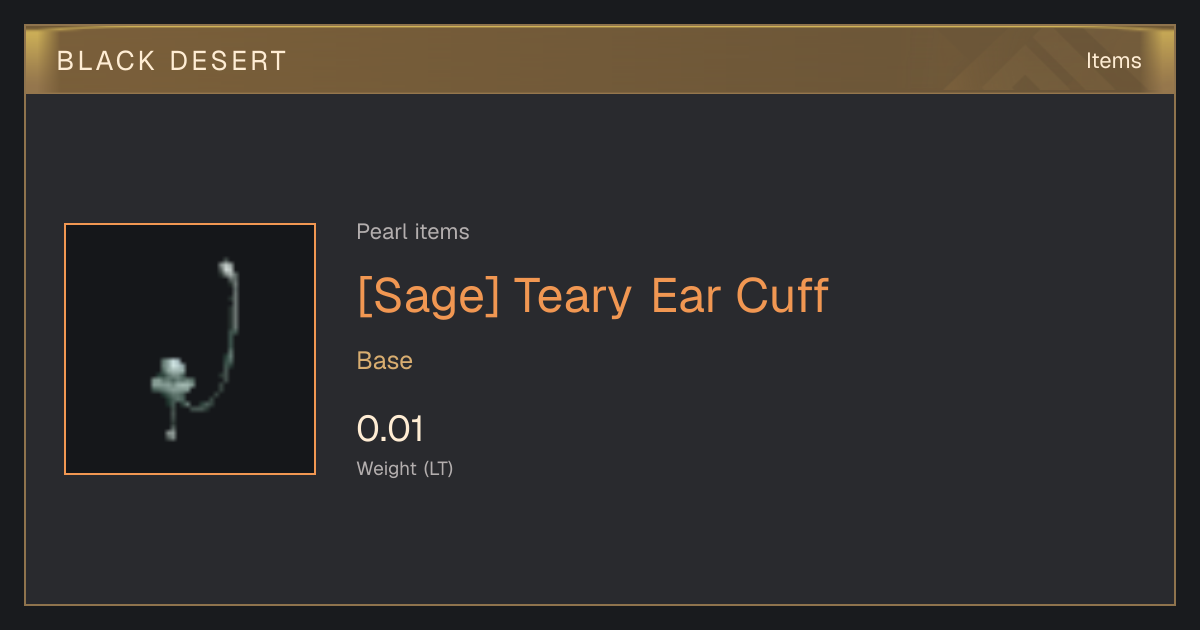Click the word Ear in the title
Viewport: 1200px width, 630px height.
pos(685,296)
